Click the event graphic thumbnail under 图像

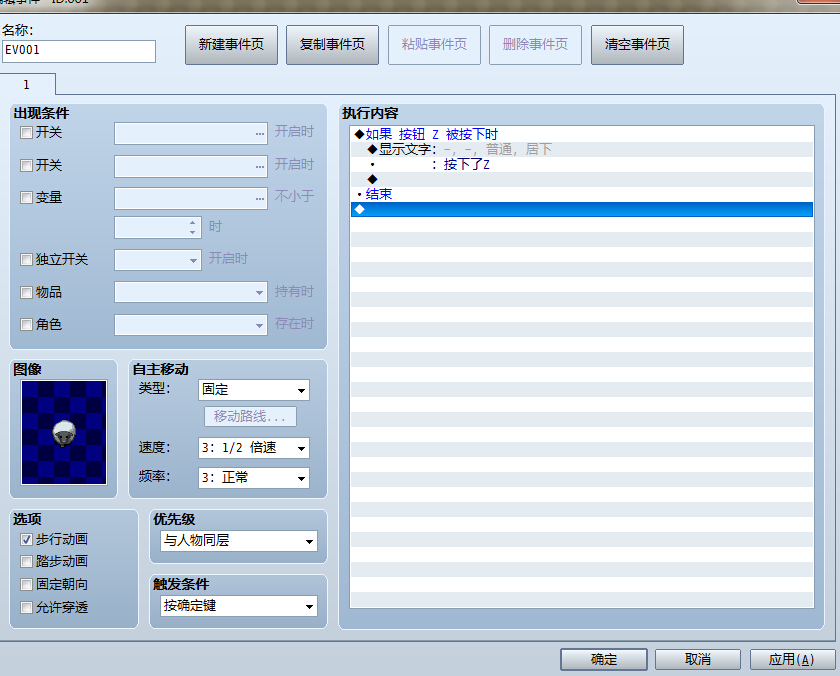pos(64,432)
